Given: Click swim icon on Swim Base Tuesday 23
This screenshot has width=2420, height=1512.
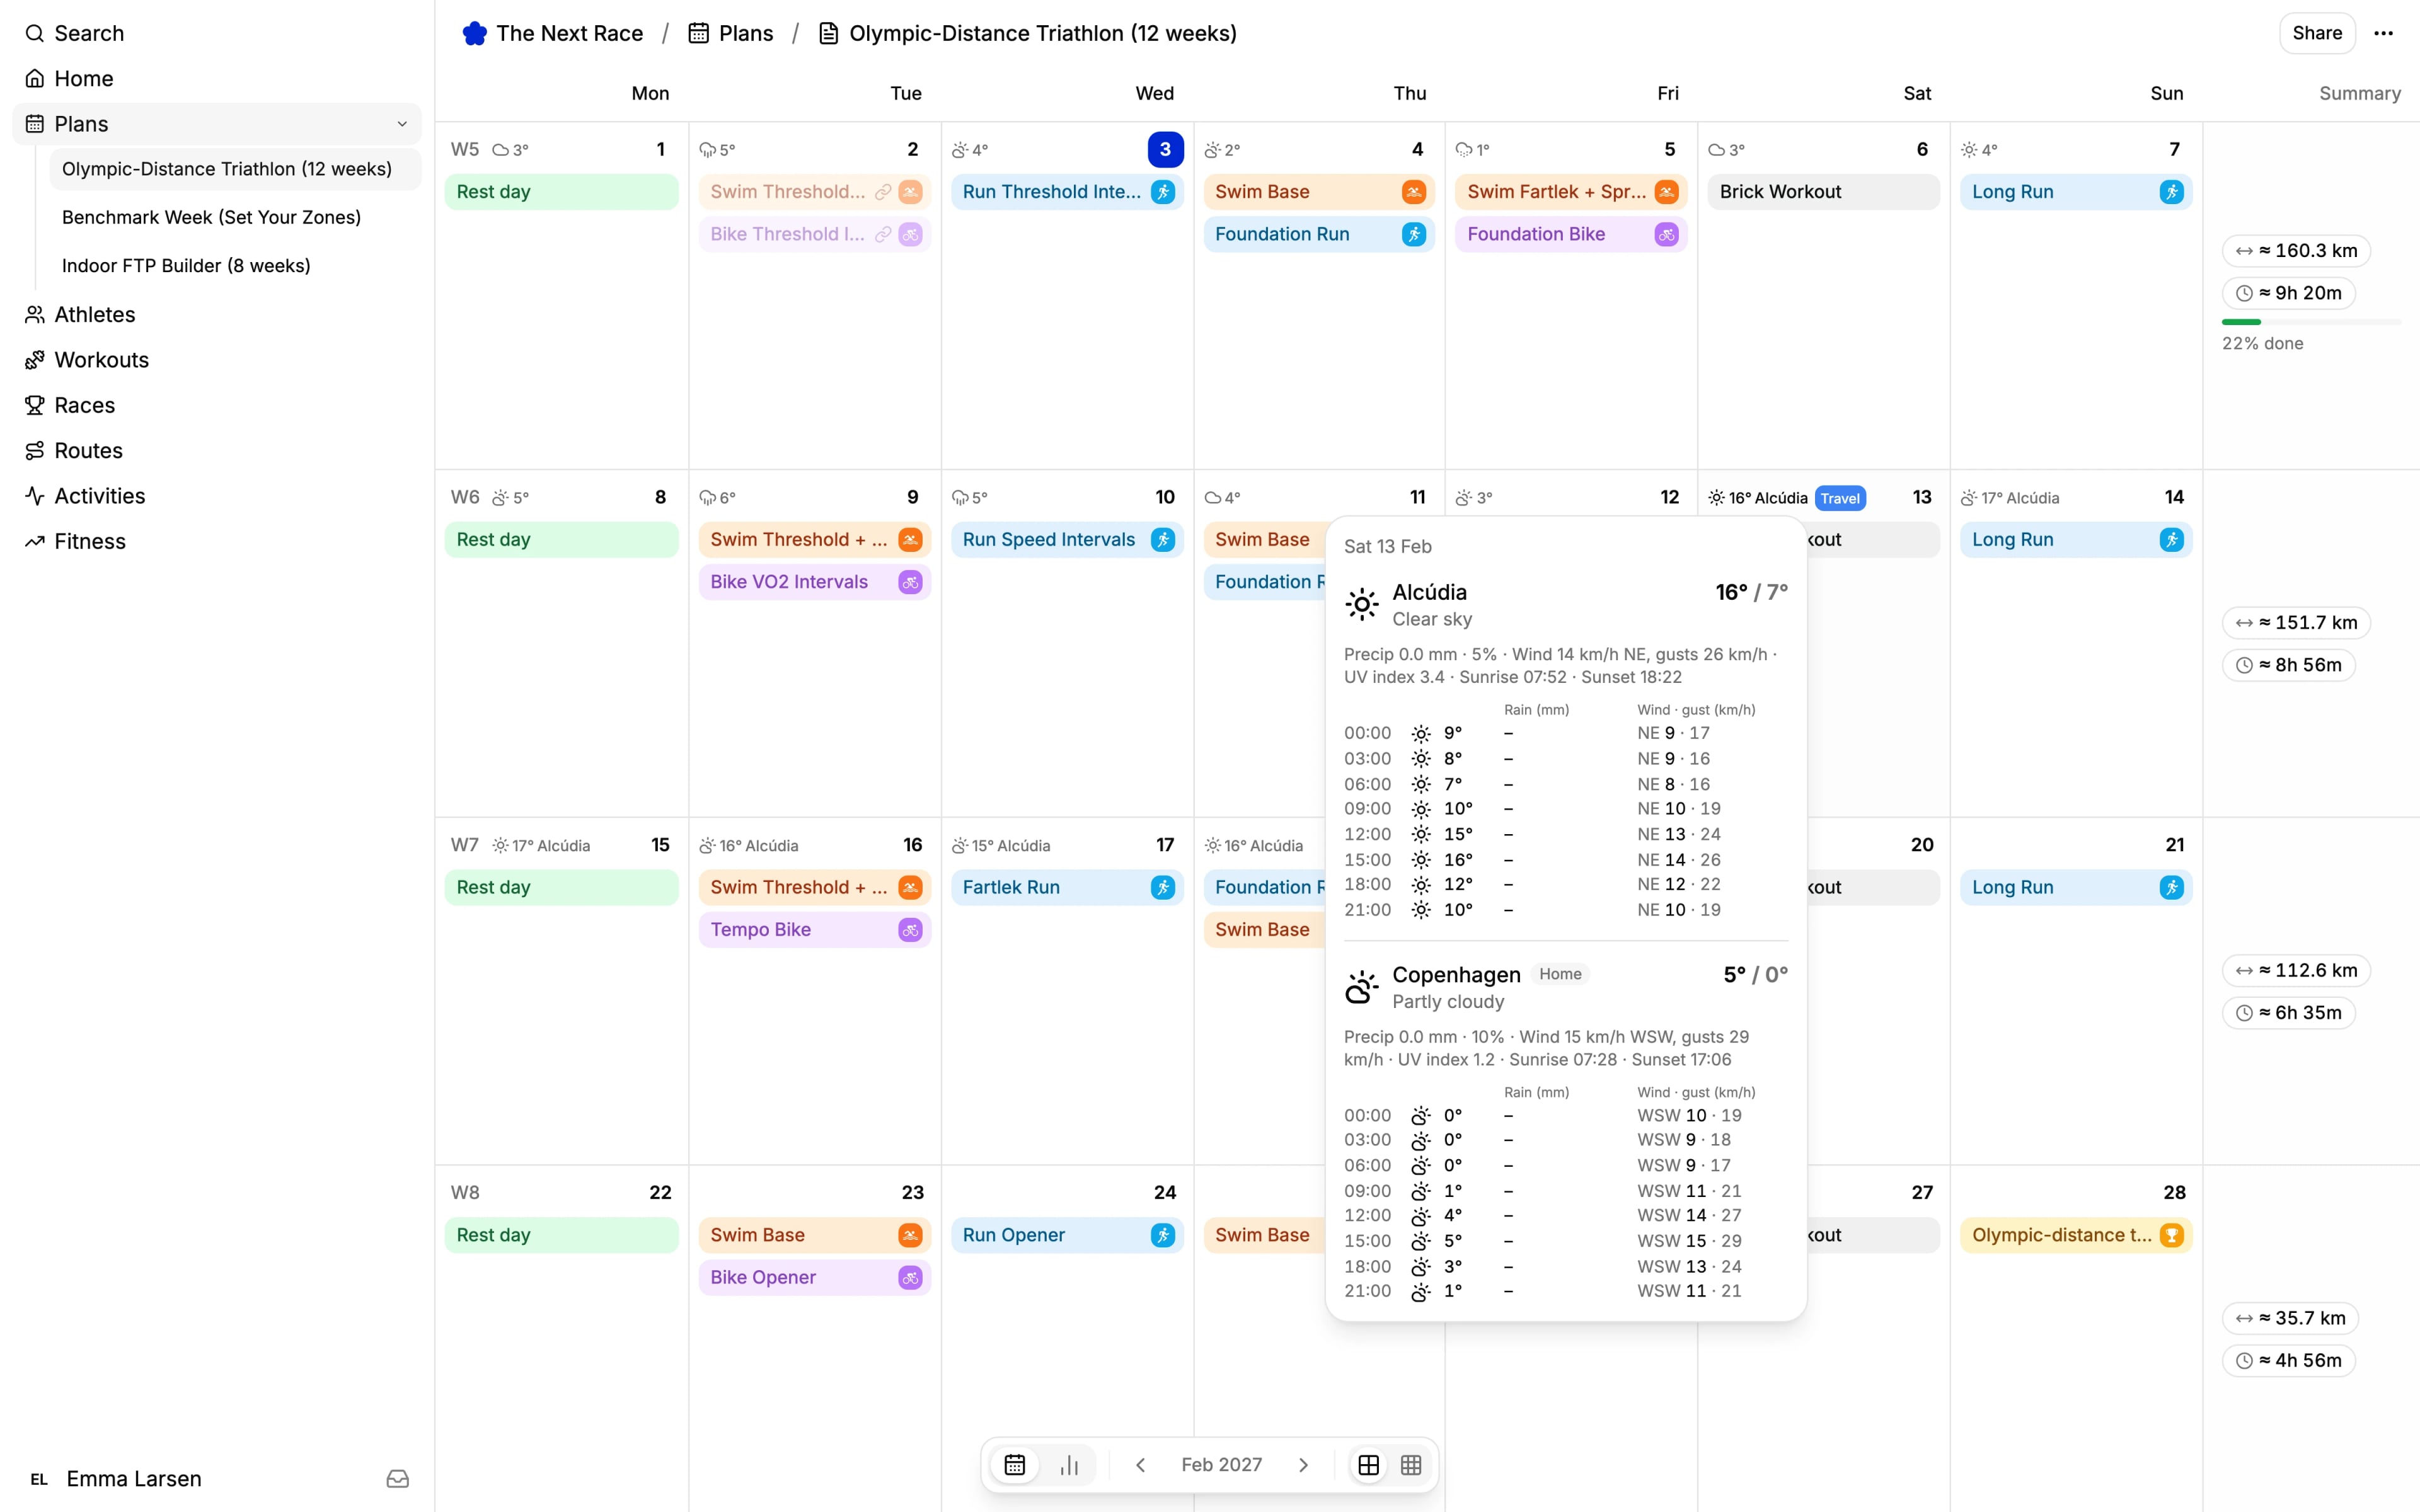Looking at the screenshot, I should (910, 1236).
